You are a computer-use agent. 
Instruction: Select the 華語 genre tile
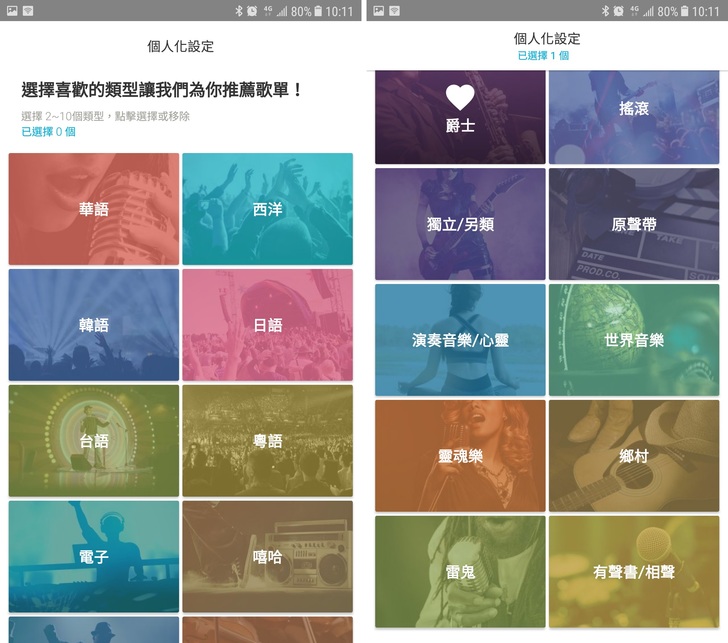tap(93, 209)
